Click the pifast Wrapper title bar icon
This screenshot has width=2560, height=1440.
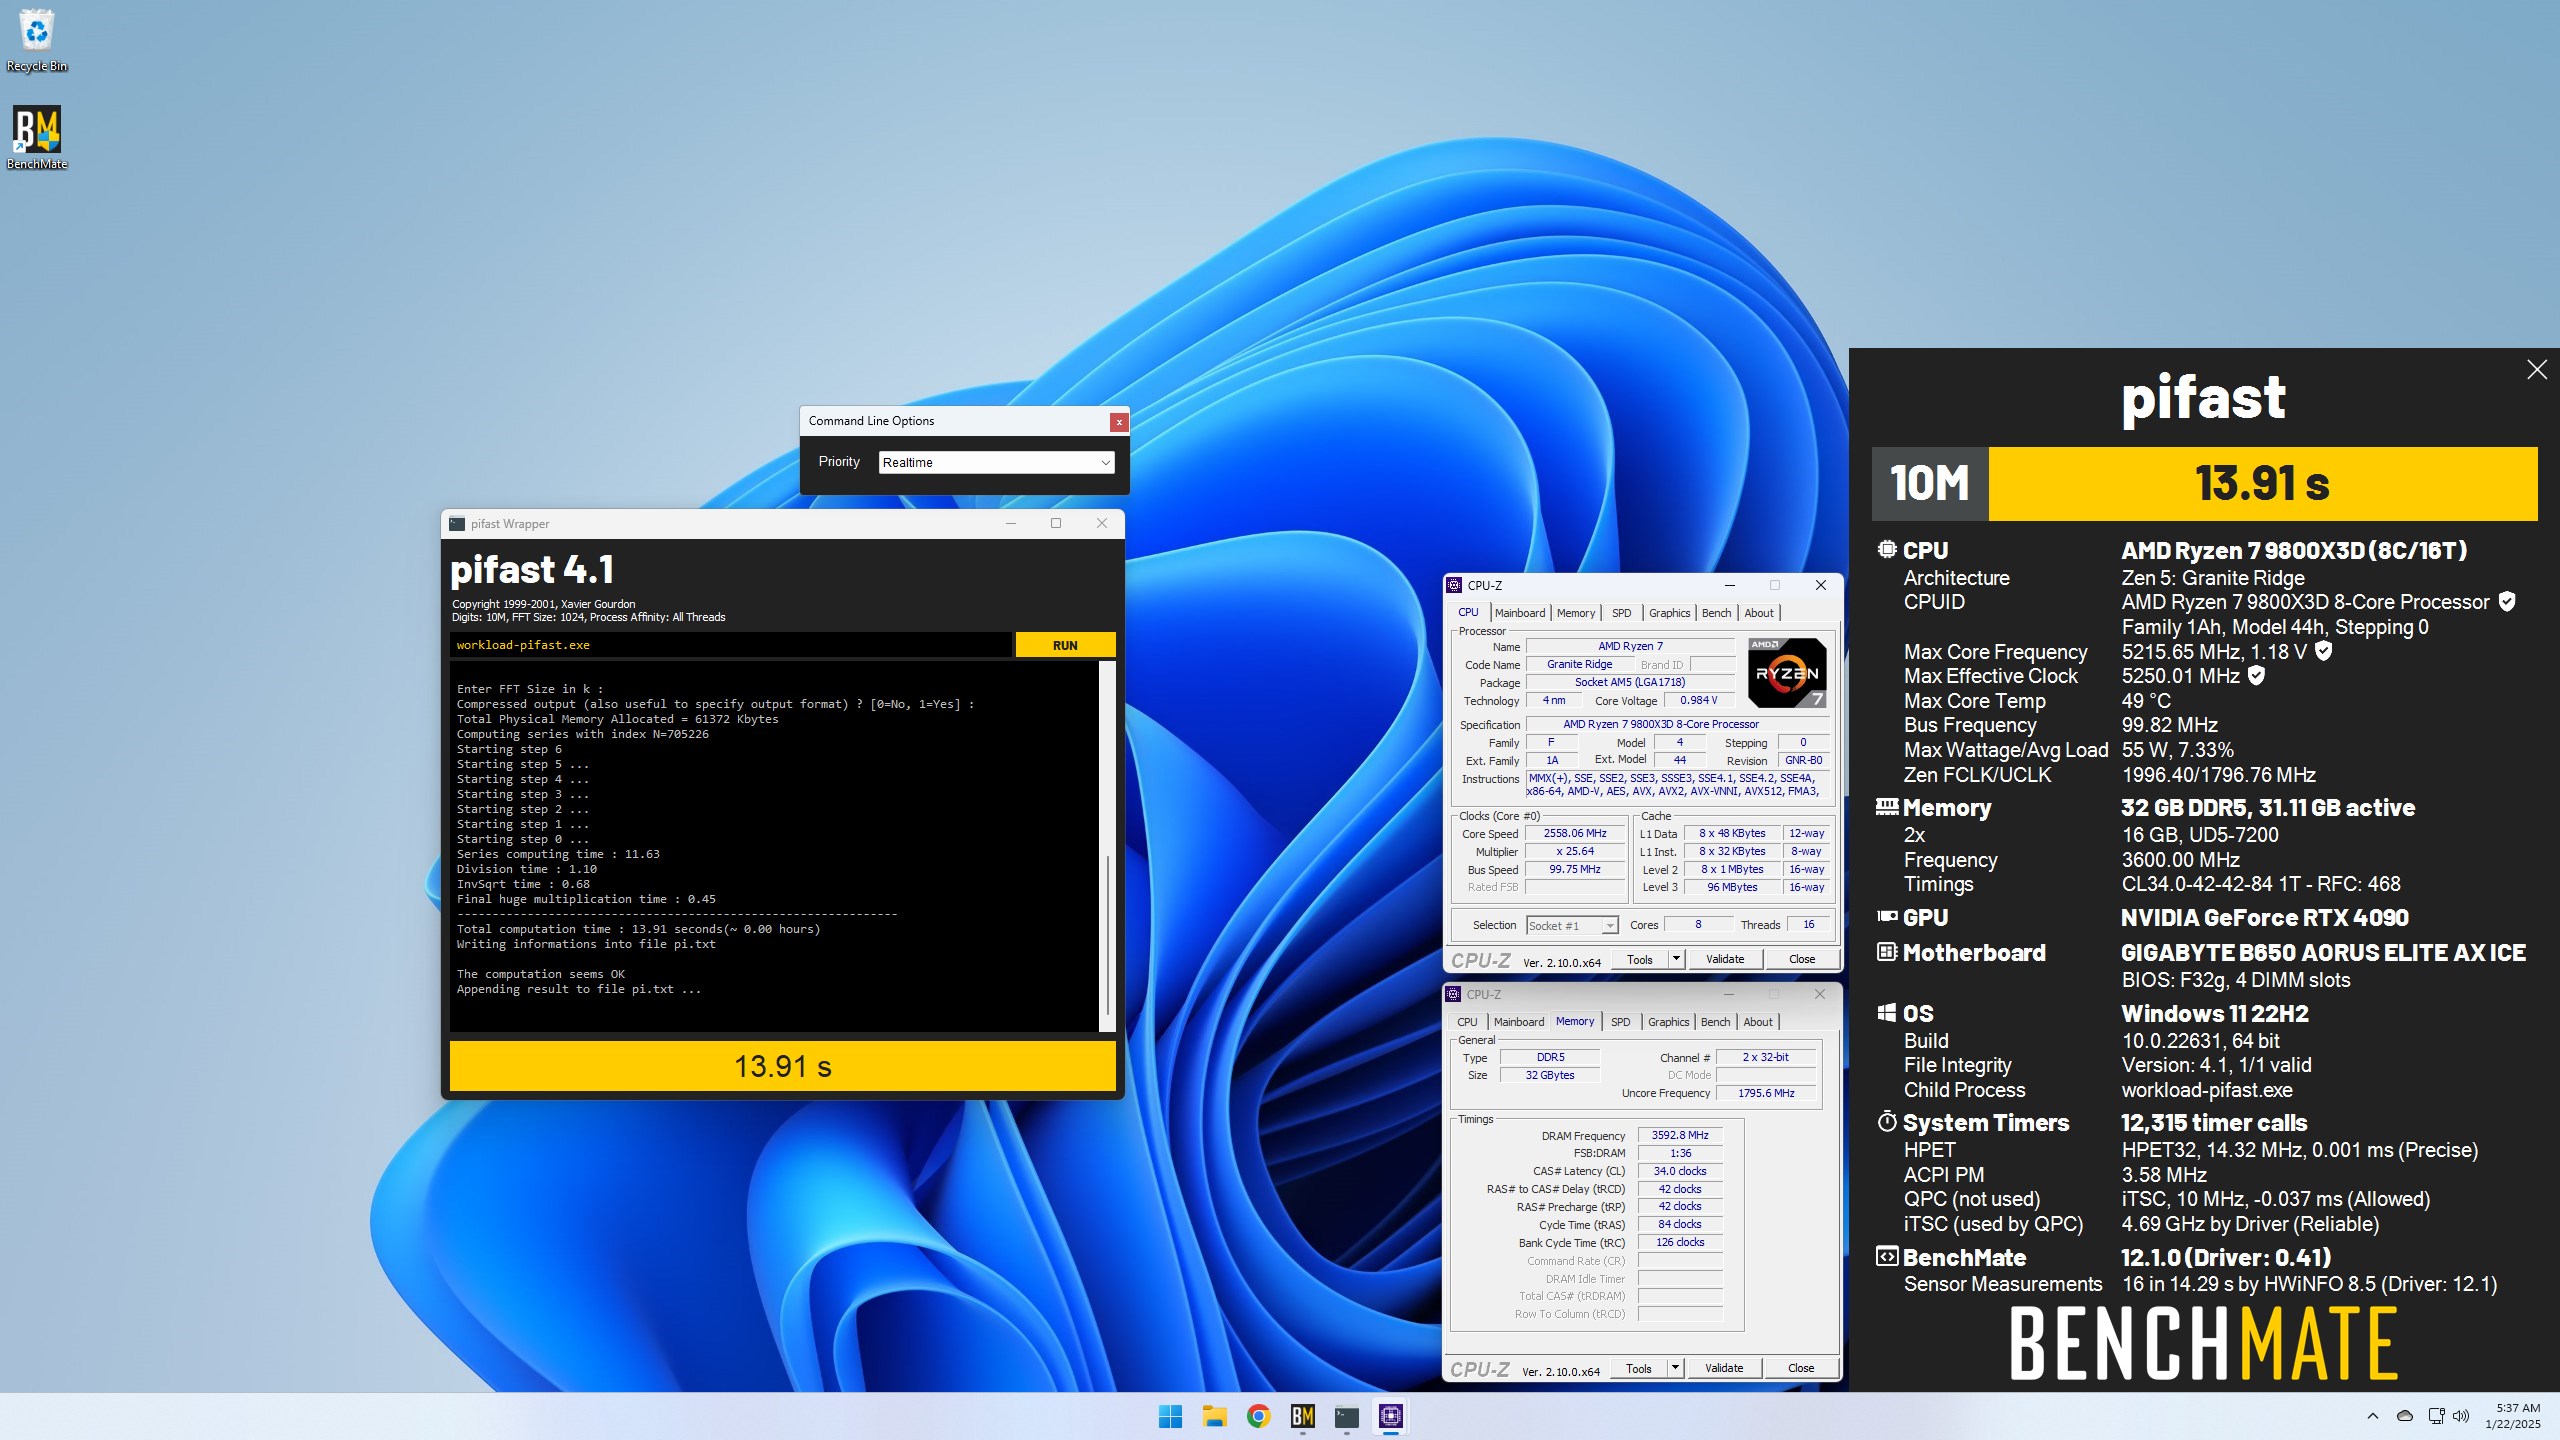coord(457,524)
